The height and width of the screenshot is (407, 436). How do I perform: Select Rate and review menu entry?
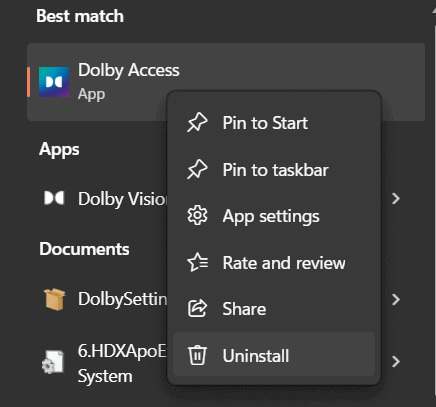click(x=274, y=263)
